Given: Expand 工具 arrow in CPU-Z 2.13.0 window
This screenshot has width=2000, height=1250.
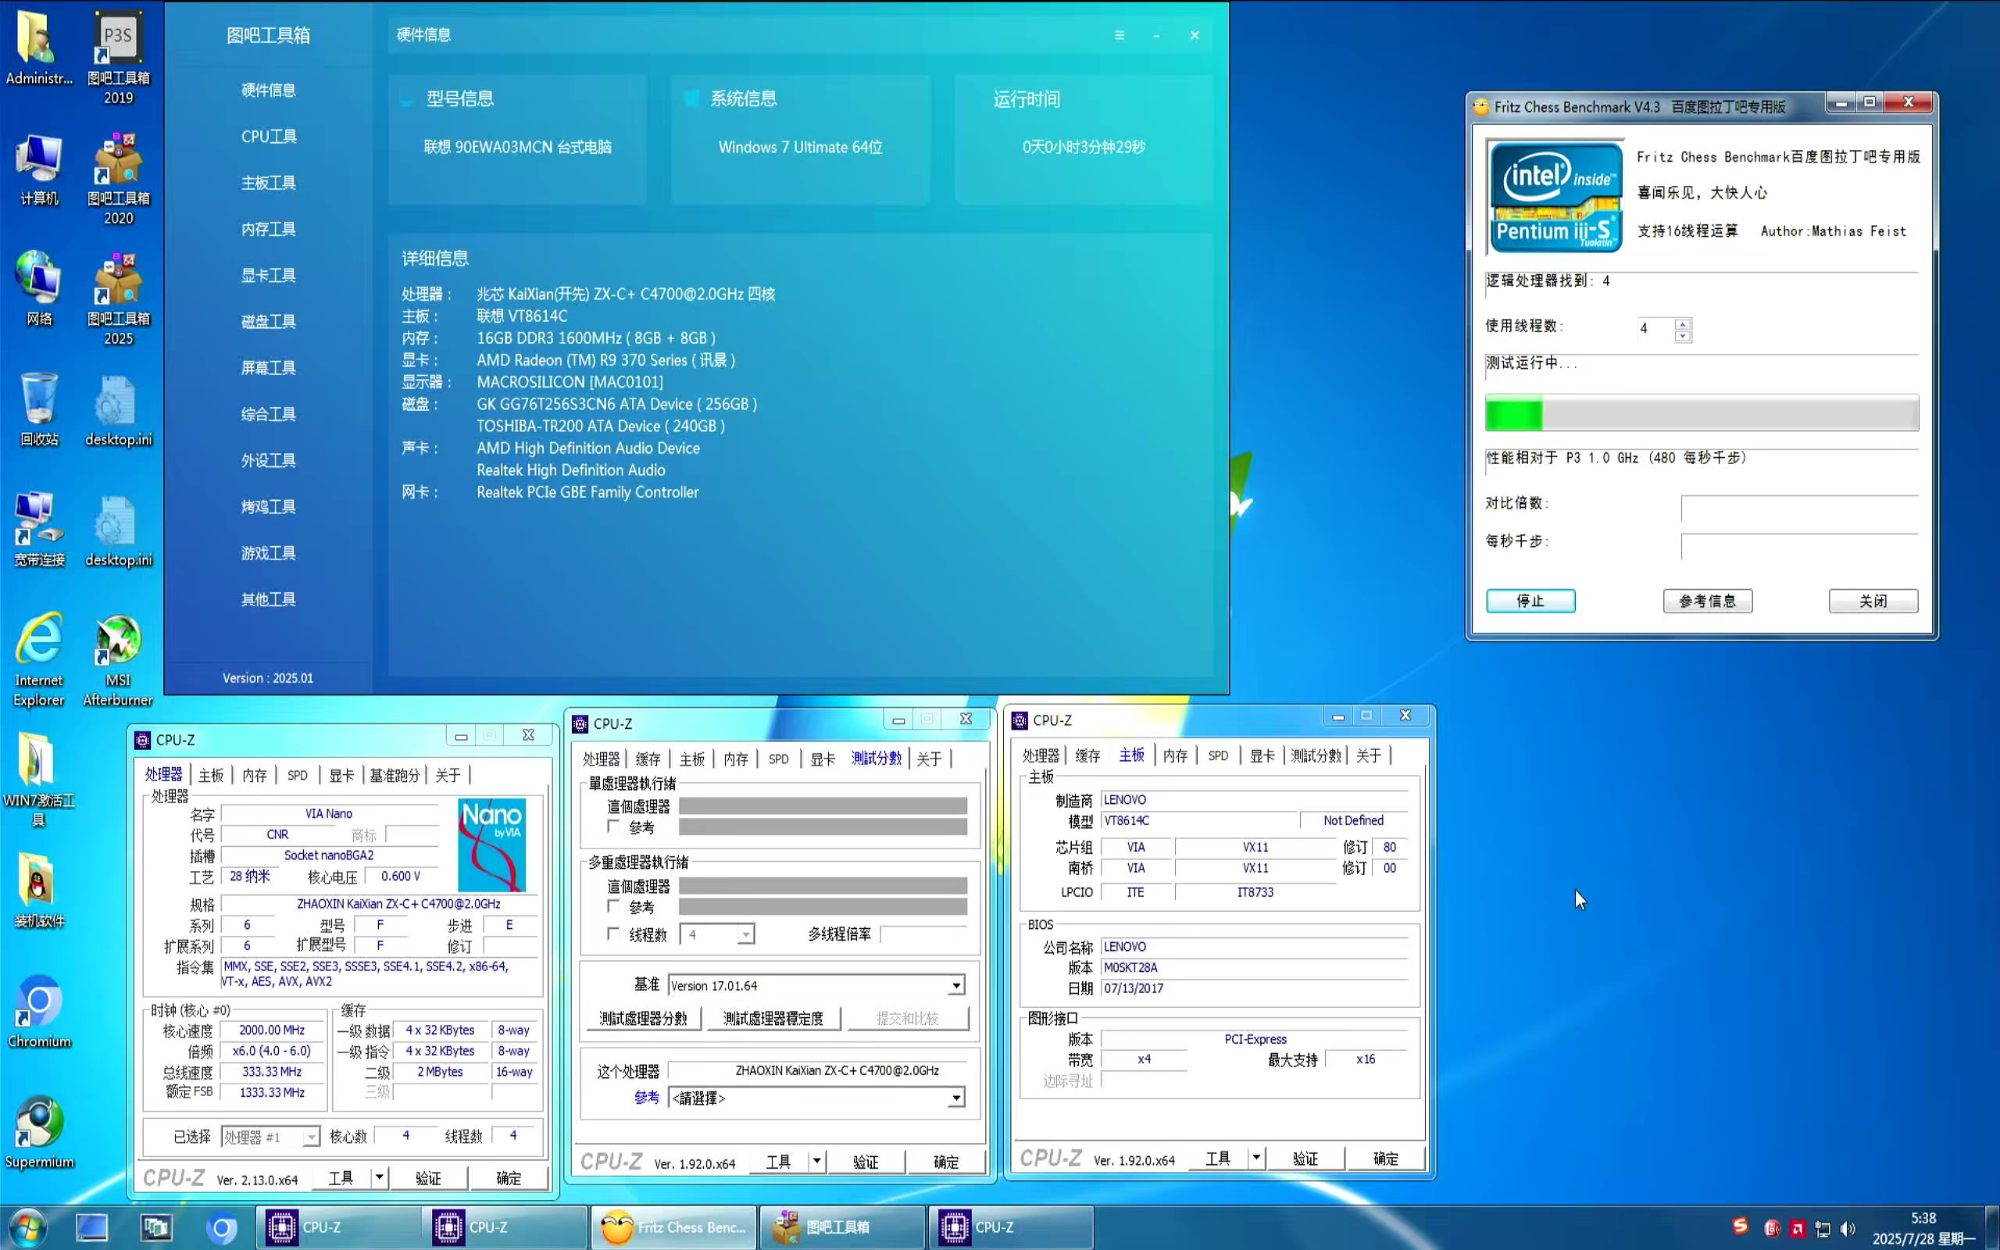Looking at the screenshot, I should pyautogui.click(x=379, y=1178).
